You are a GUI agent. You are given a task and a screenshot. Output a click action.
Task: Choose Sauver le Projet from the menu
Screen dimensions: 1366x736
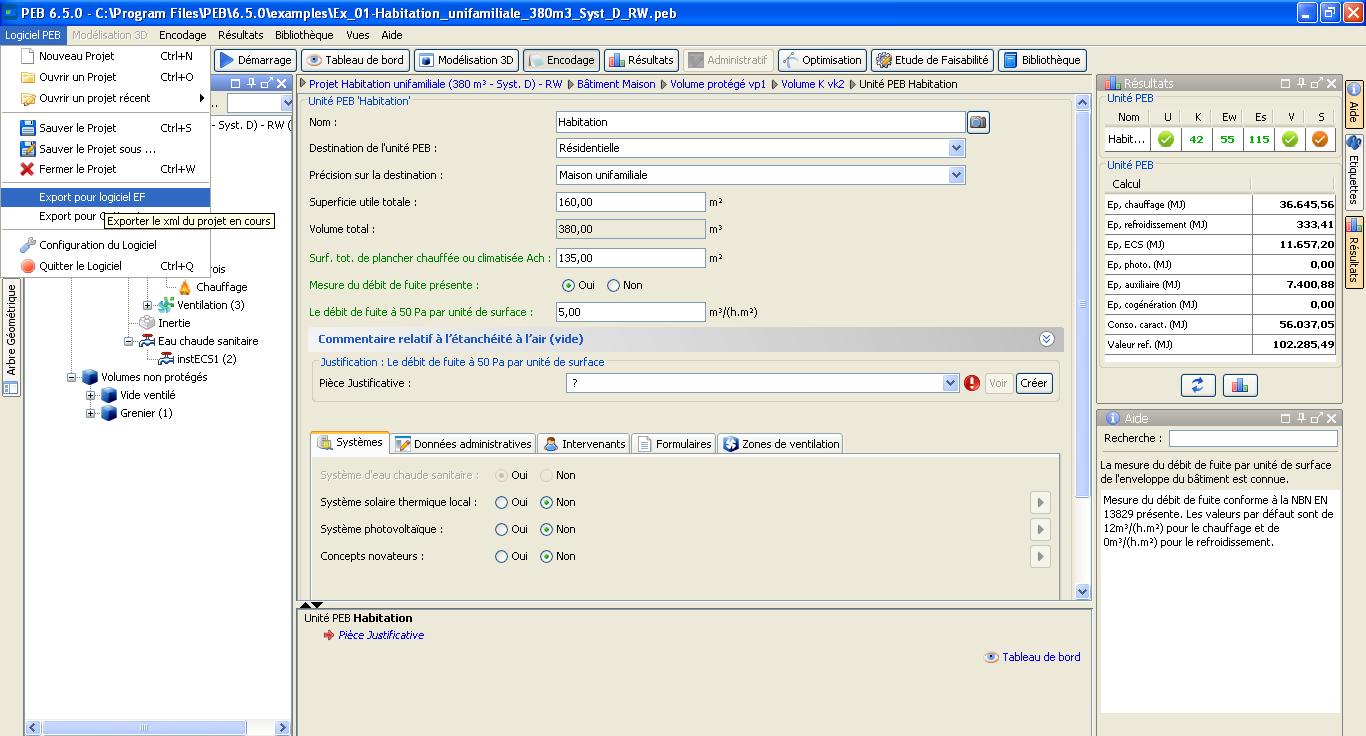pyautogui.click(x=105, y=128)
